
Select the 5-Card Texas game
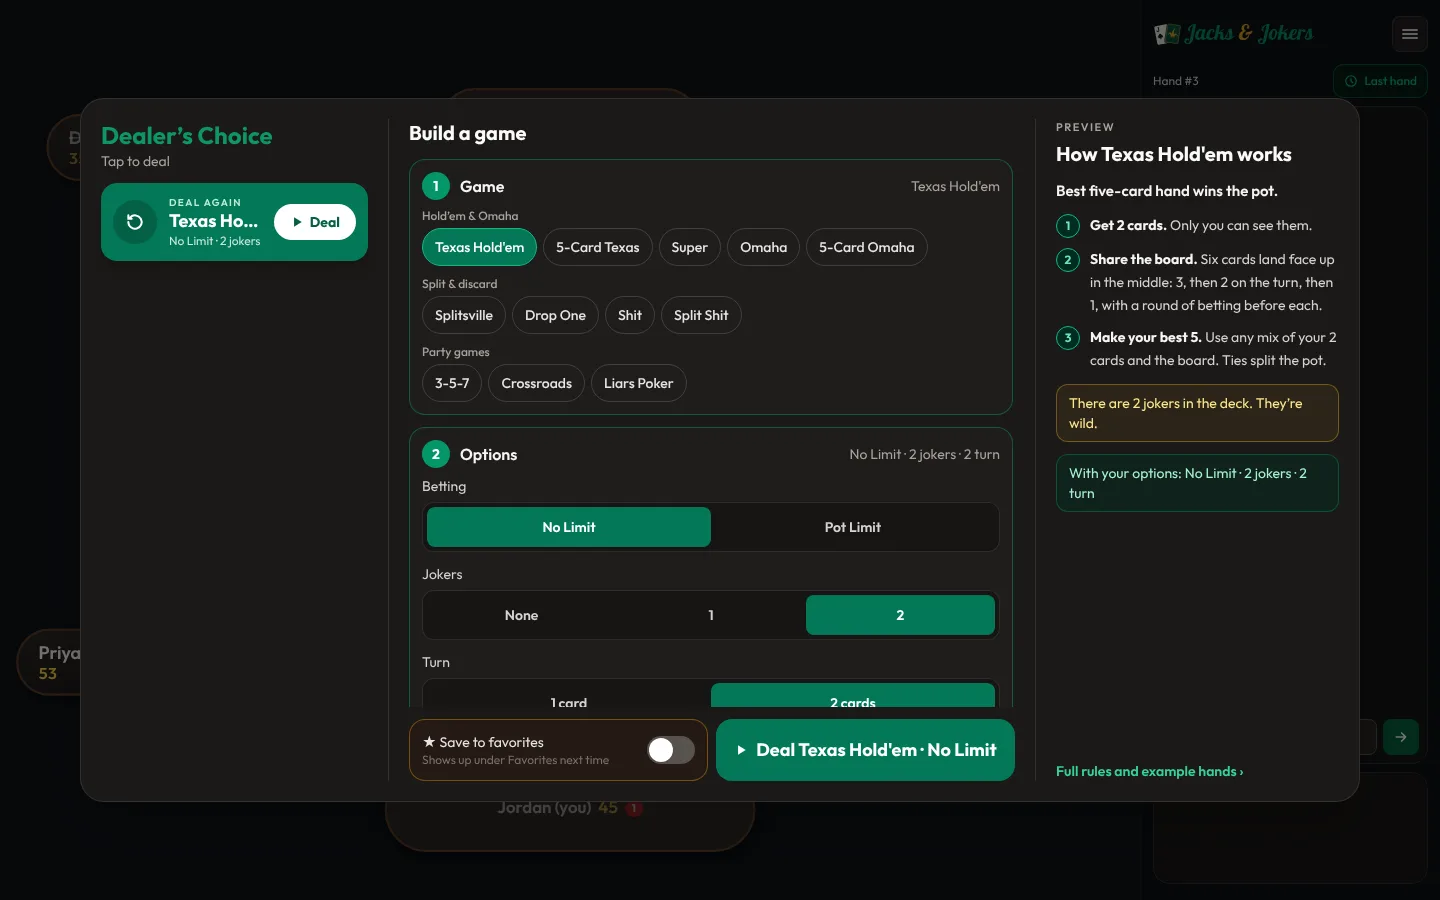click(x=598, y=247)
